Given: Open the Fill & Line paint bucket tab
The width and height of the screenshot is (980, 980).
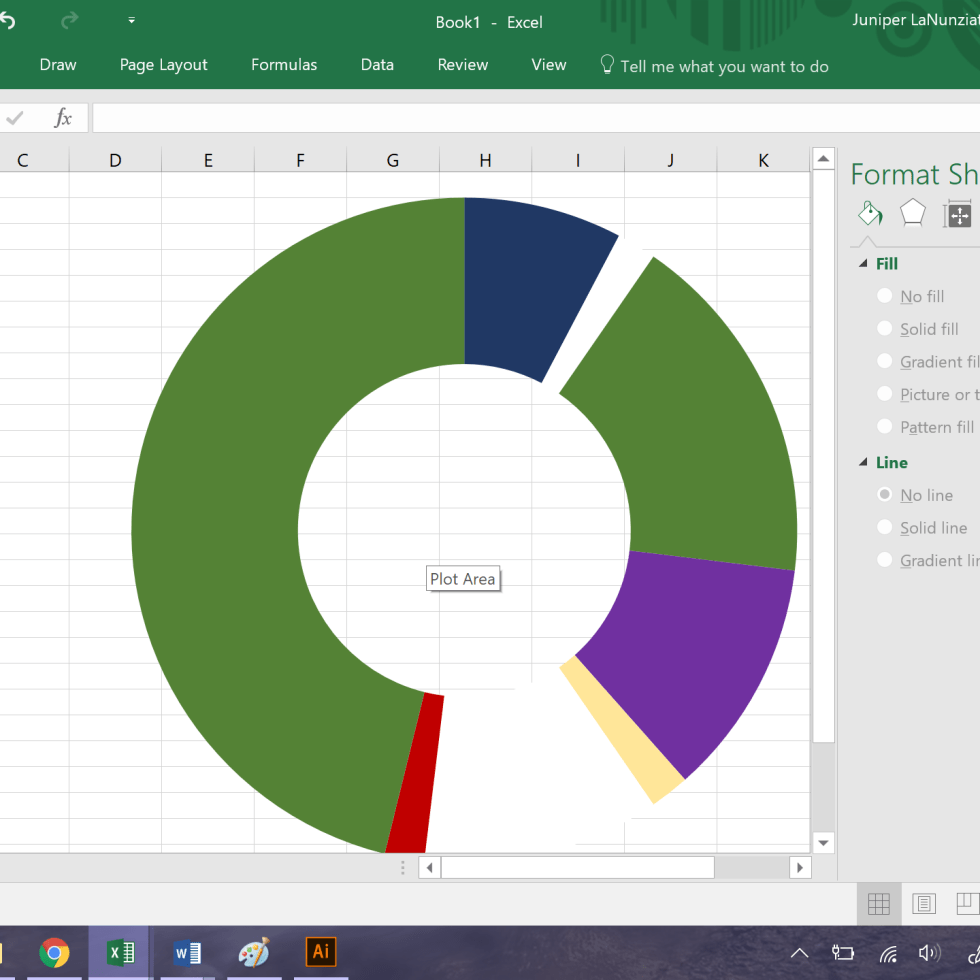Looking at the screenshot, I should pos(870,213).
